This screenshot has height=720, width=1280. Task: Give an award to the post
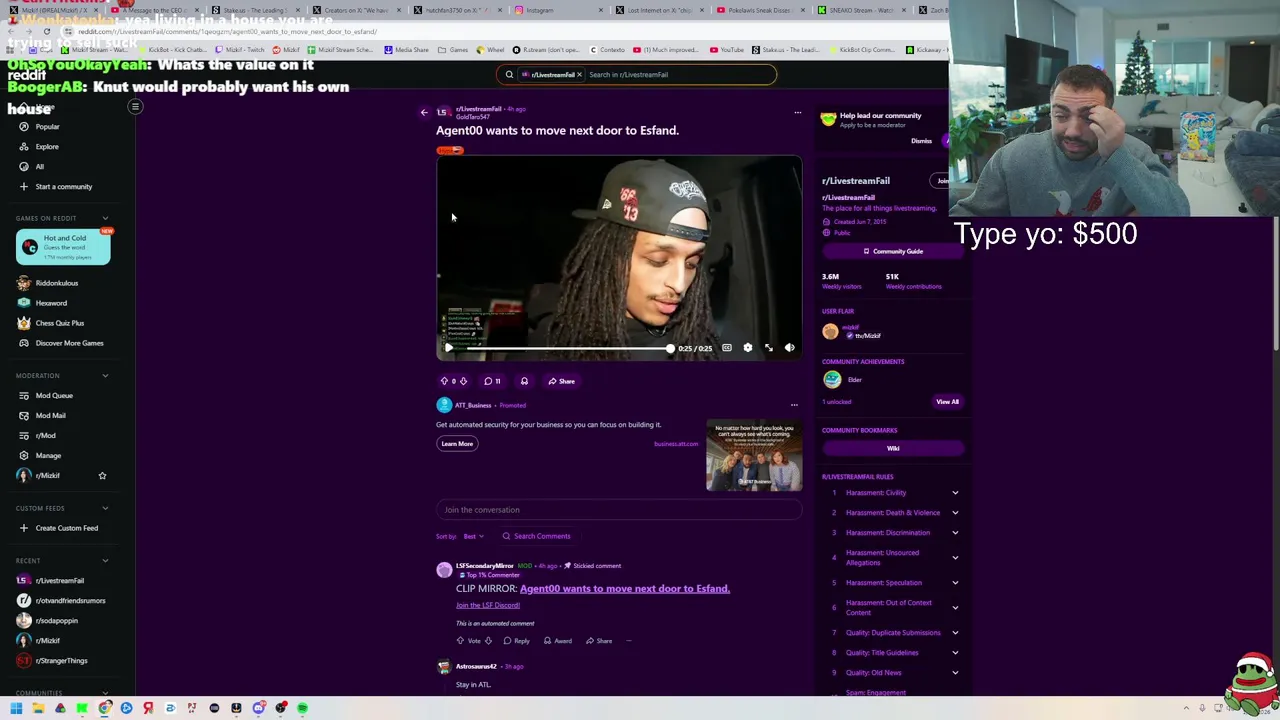tap(524, 381)
